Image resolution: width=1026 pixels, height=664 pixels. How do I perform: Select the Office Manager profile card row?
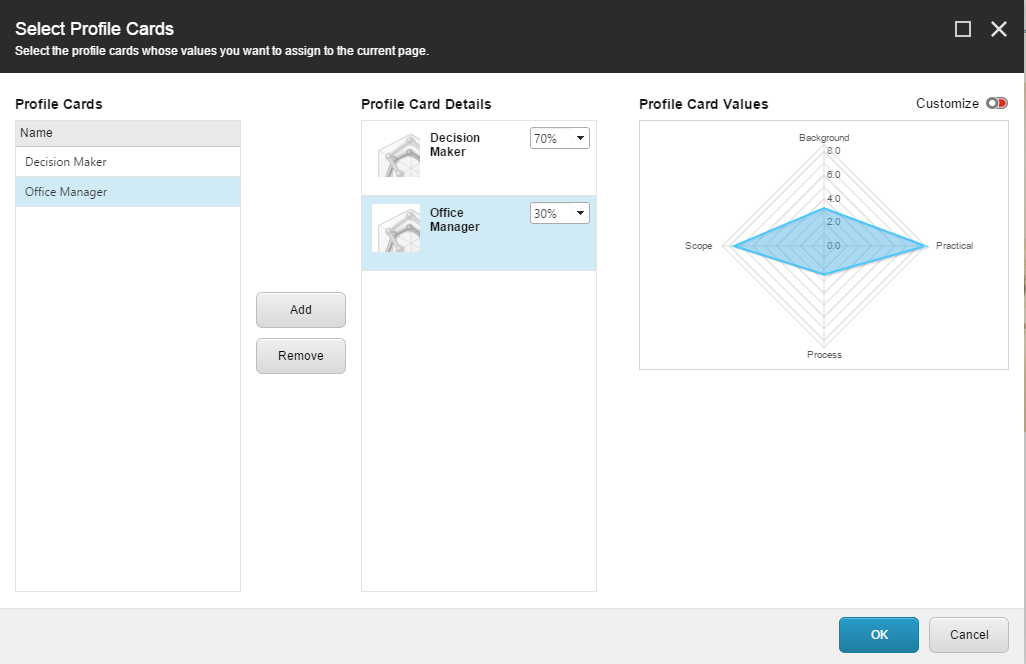127,191
